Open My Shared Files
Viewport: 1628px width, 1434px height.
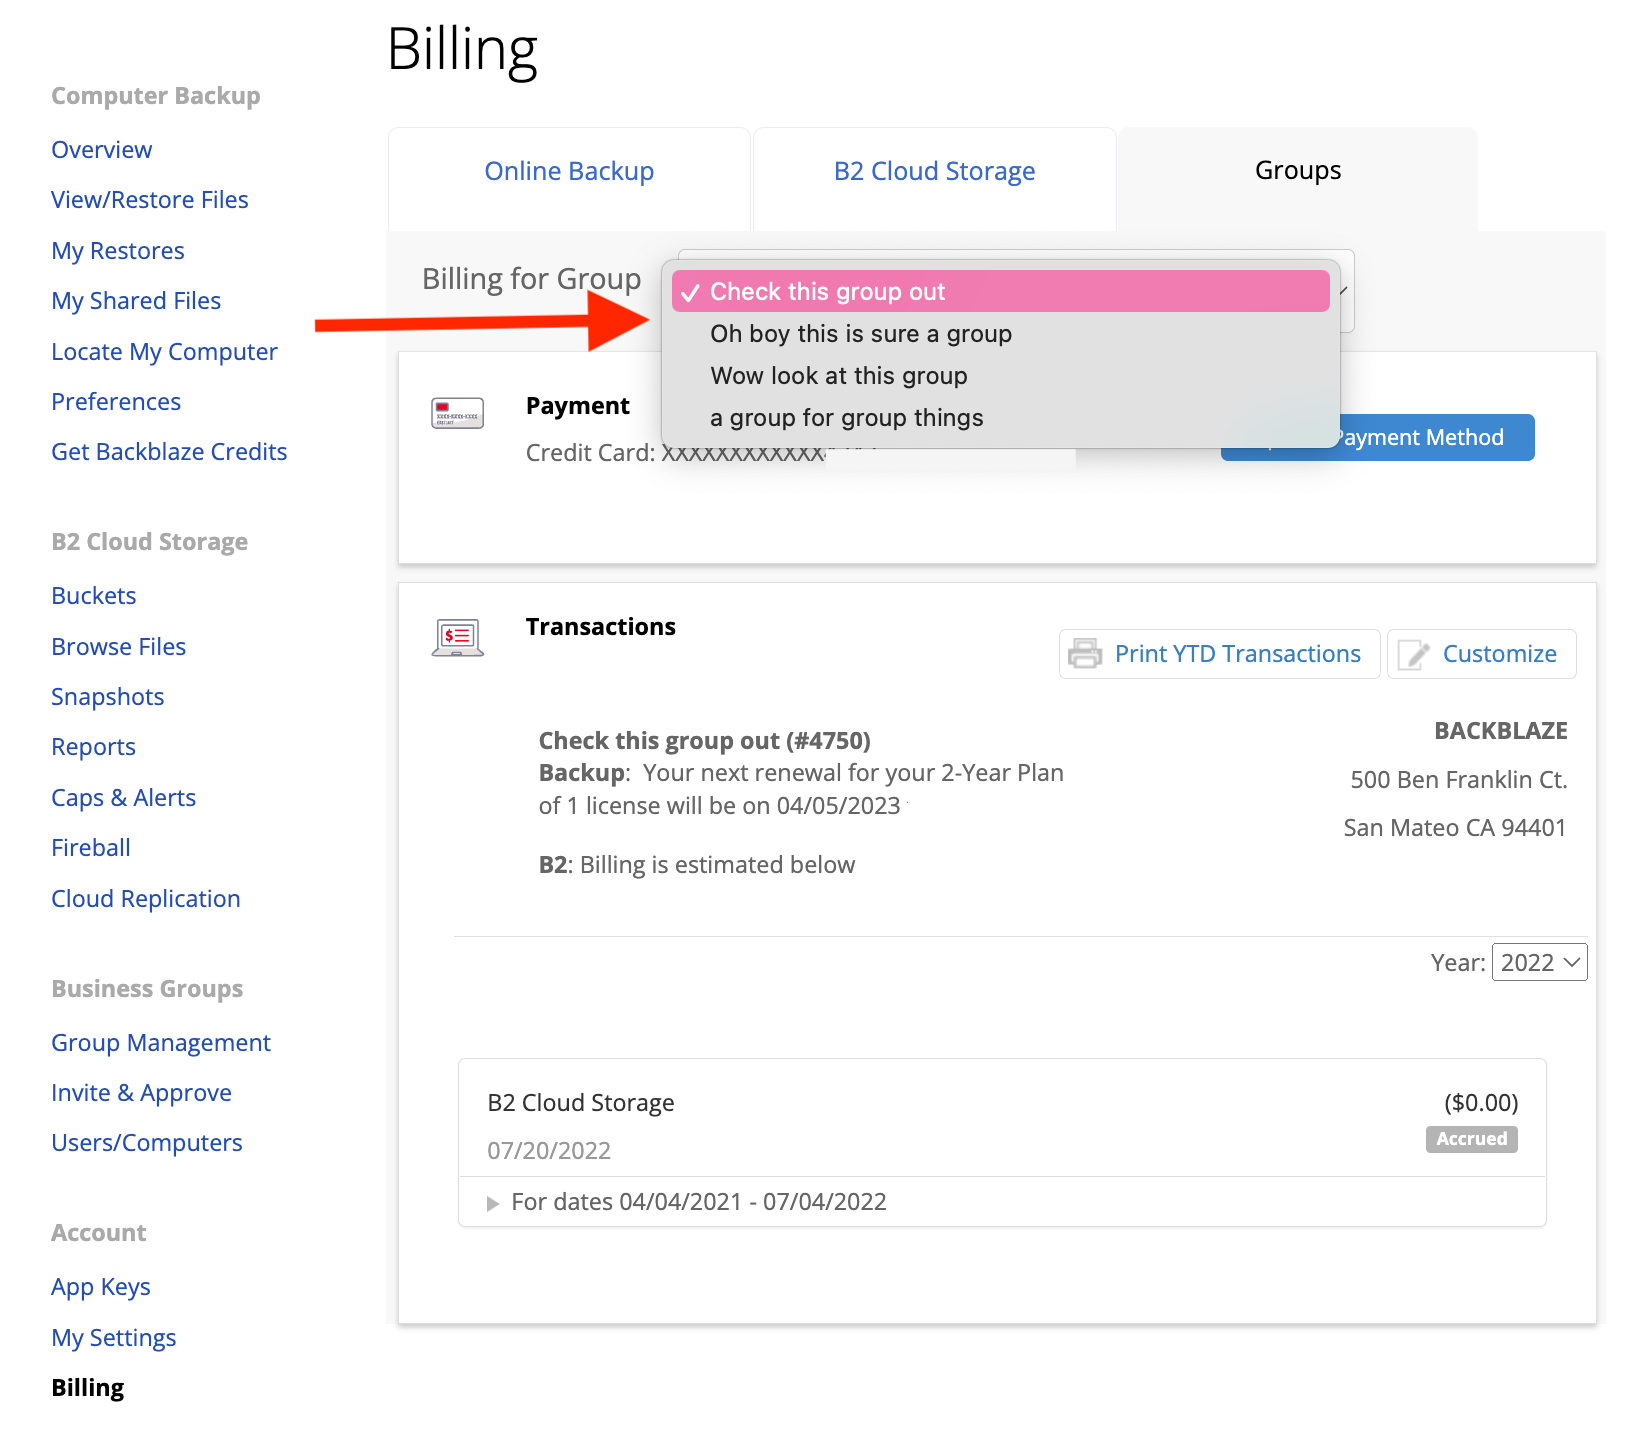[136, 301]
